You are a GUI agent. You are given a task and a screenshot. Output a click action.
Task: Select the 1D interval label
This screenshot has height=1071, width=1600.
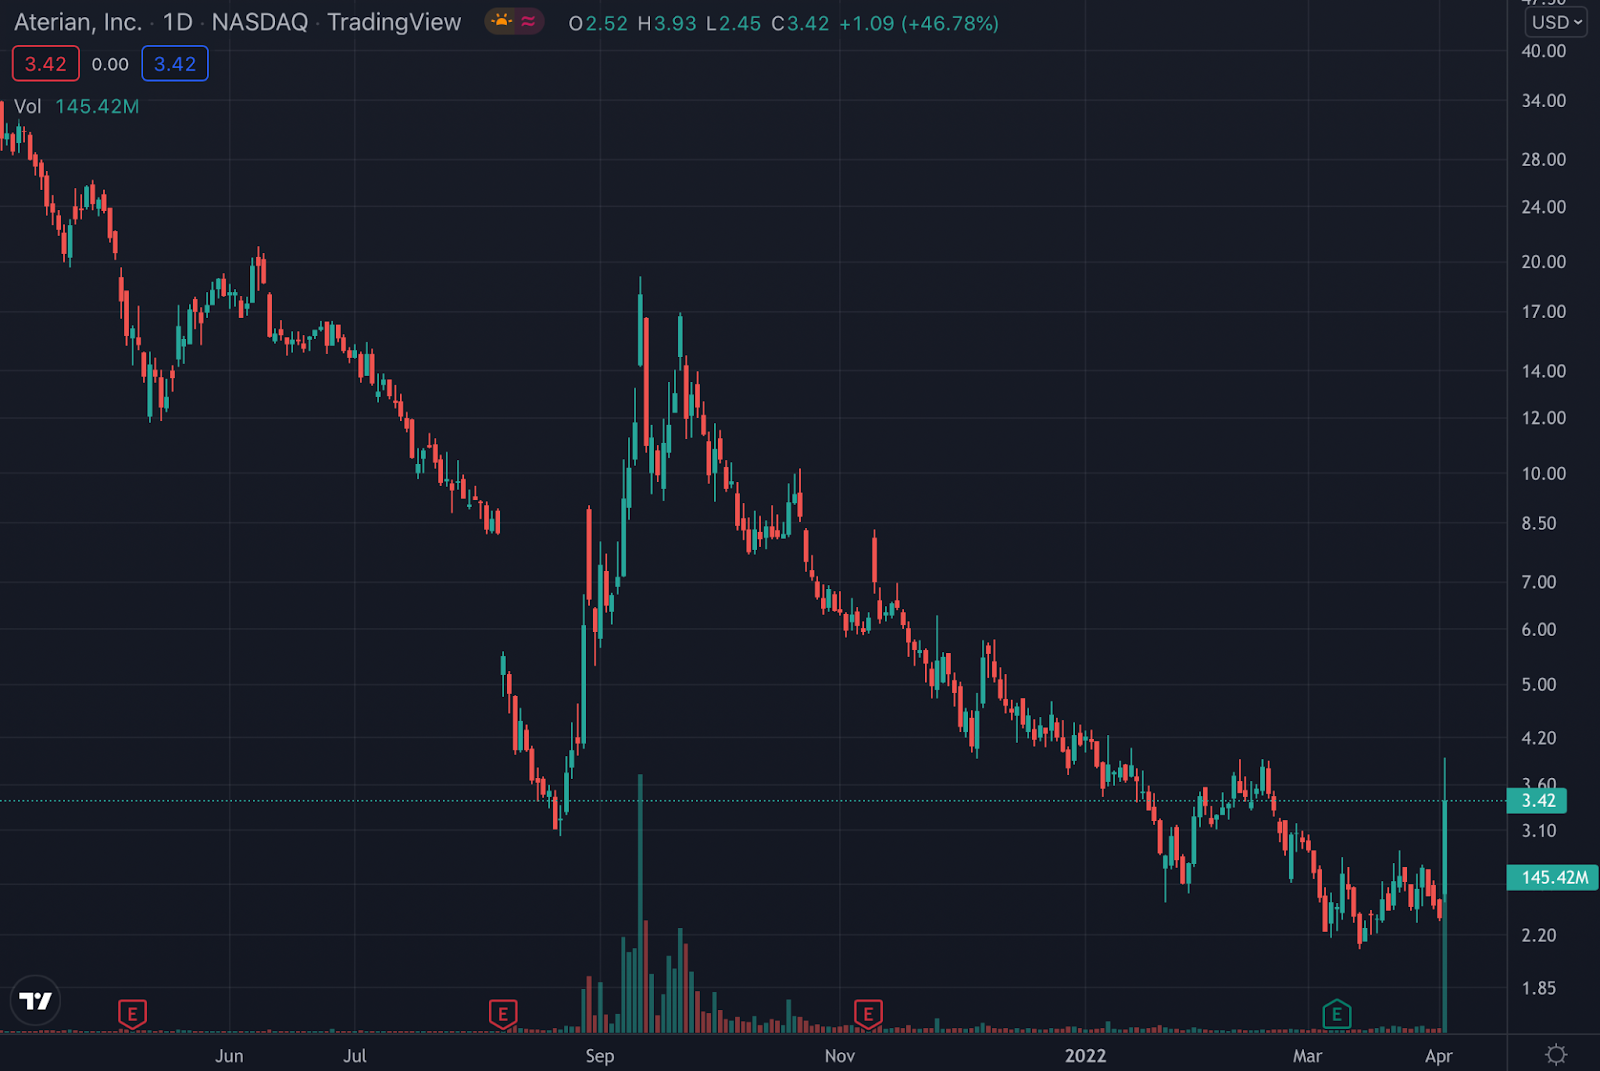pos(178,22)
